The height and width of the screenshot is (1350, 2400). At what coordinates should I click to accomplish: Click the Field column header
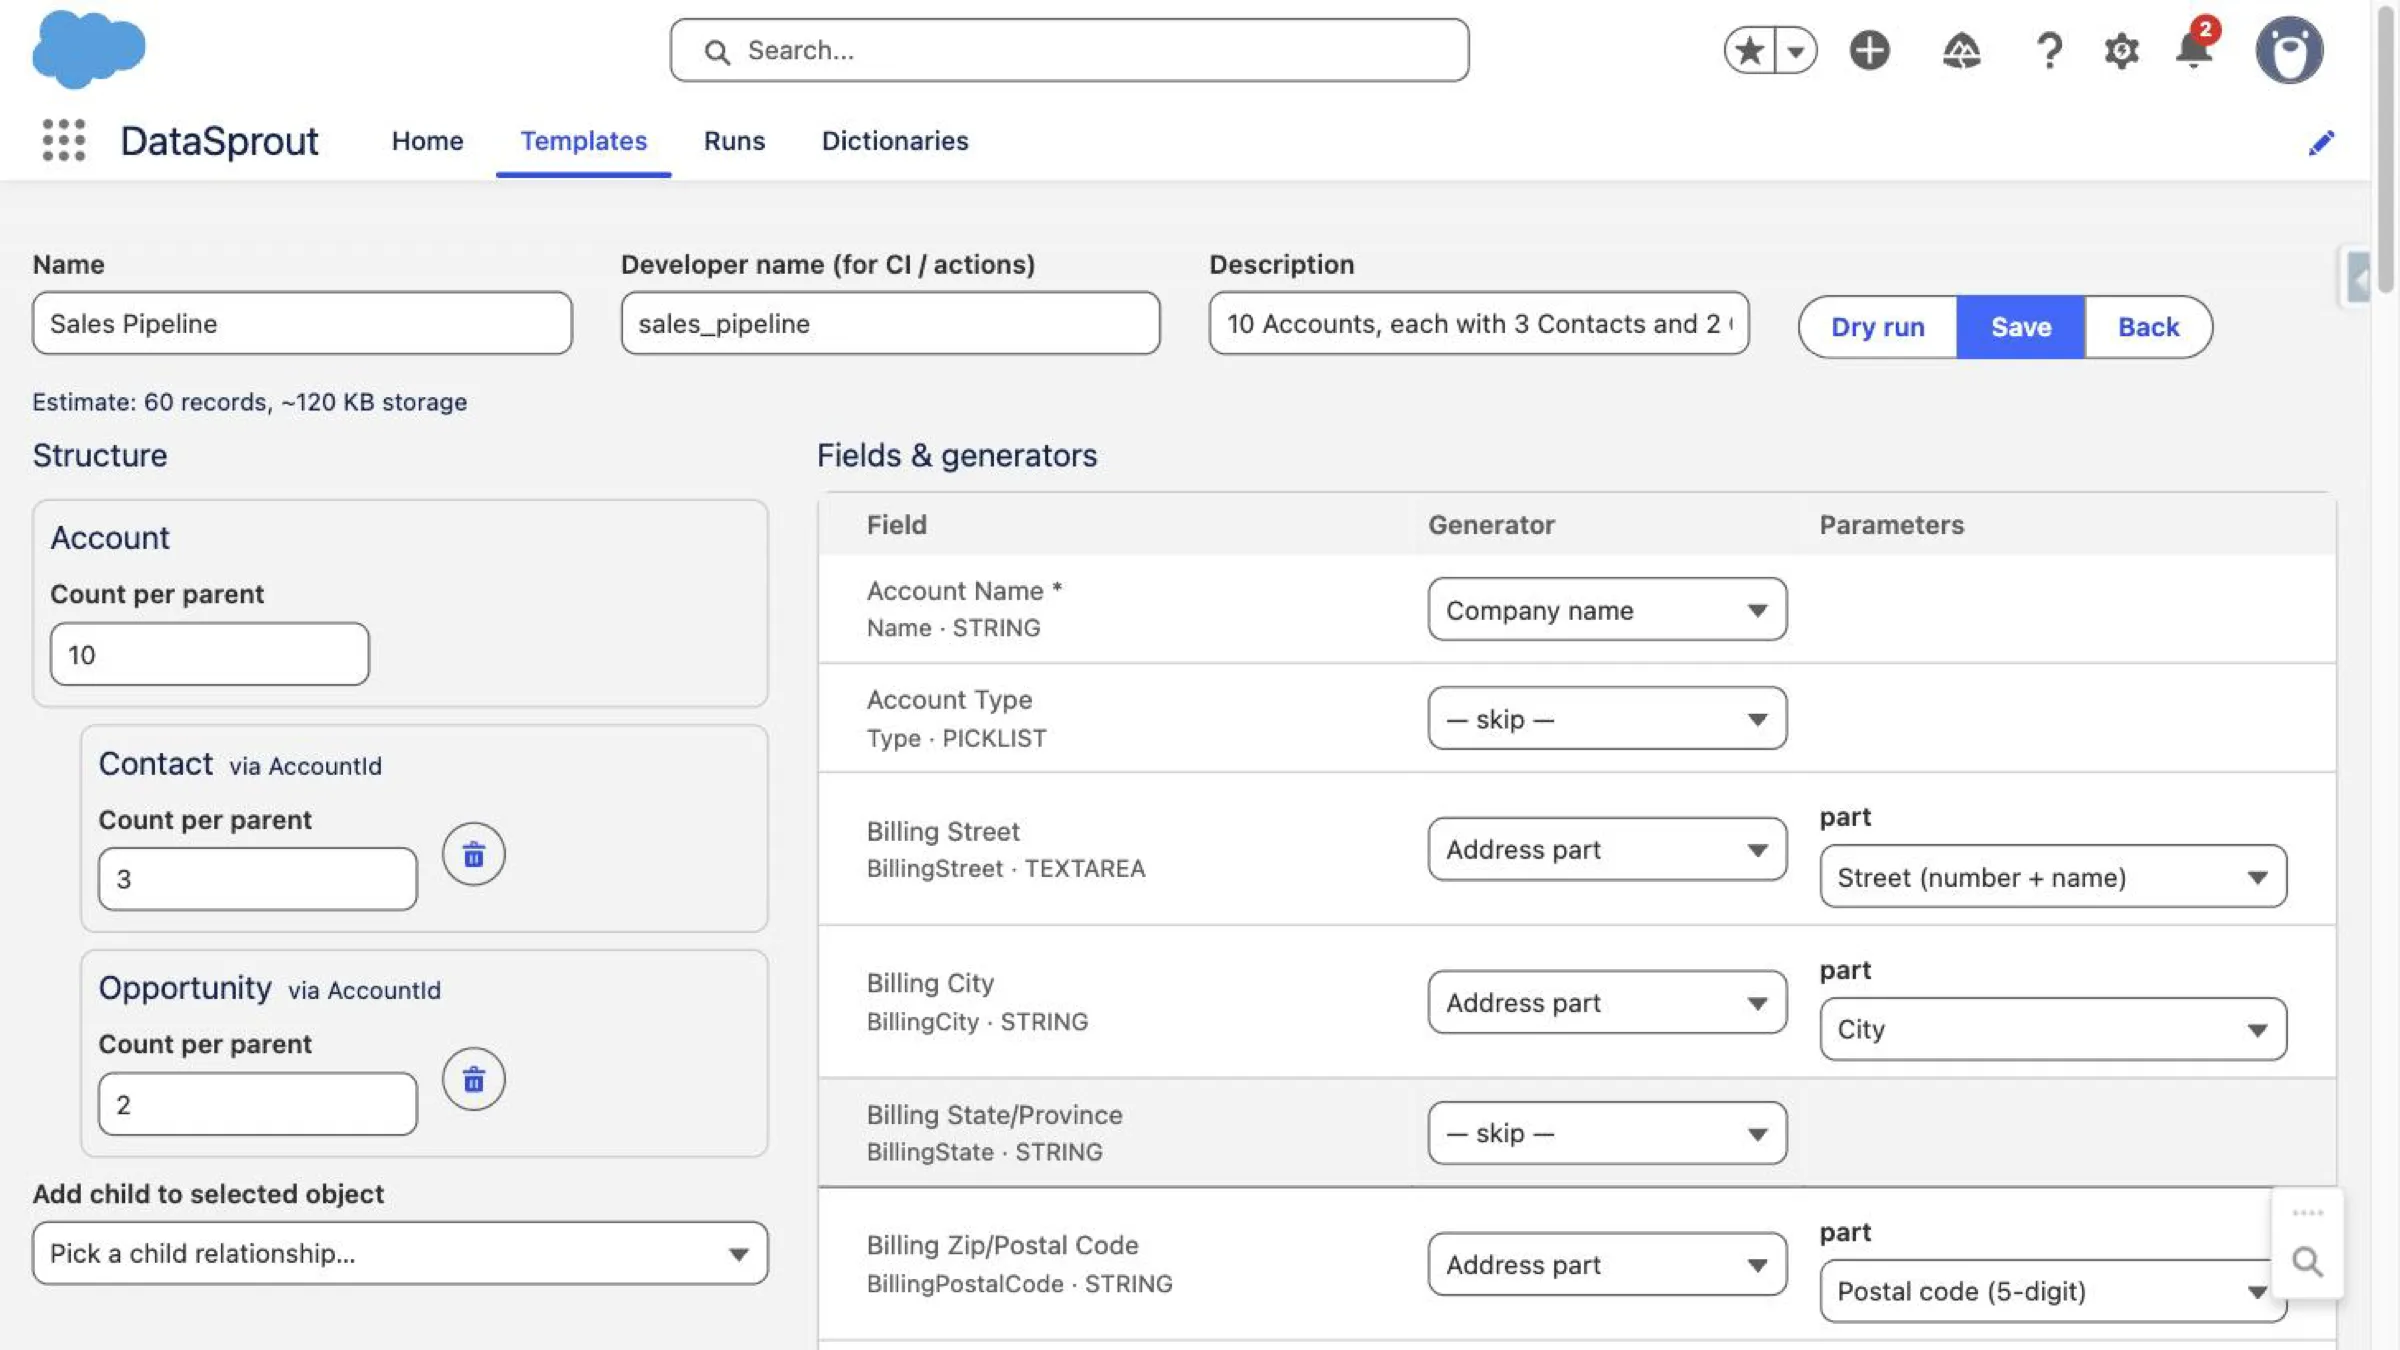pyautogui.click(x=896, y=525)
